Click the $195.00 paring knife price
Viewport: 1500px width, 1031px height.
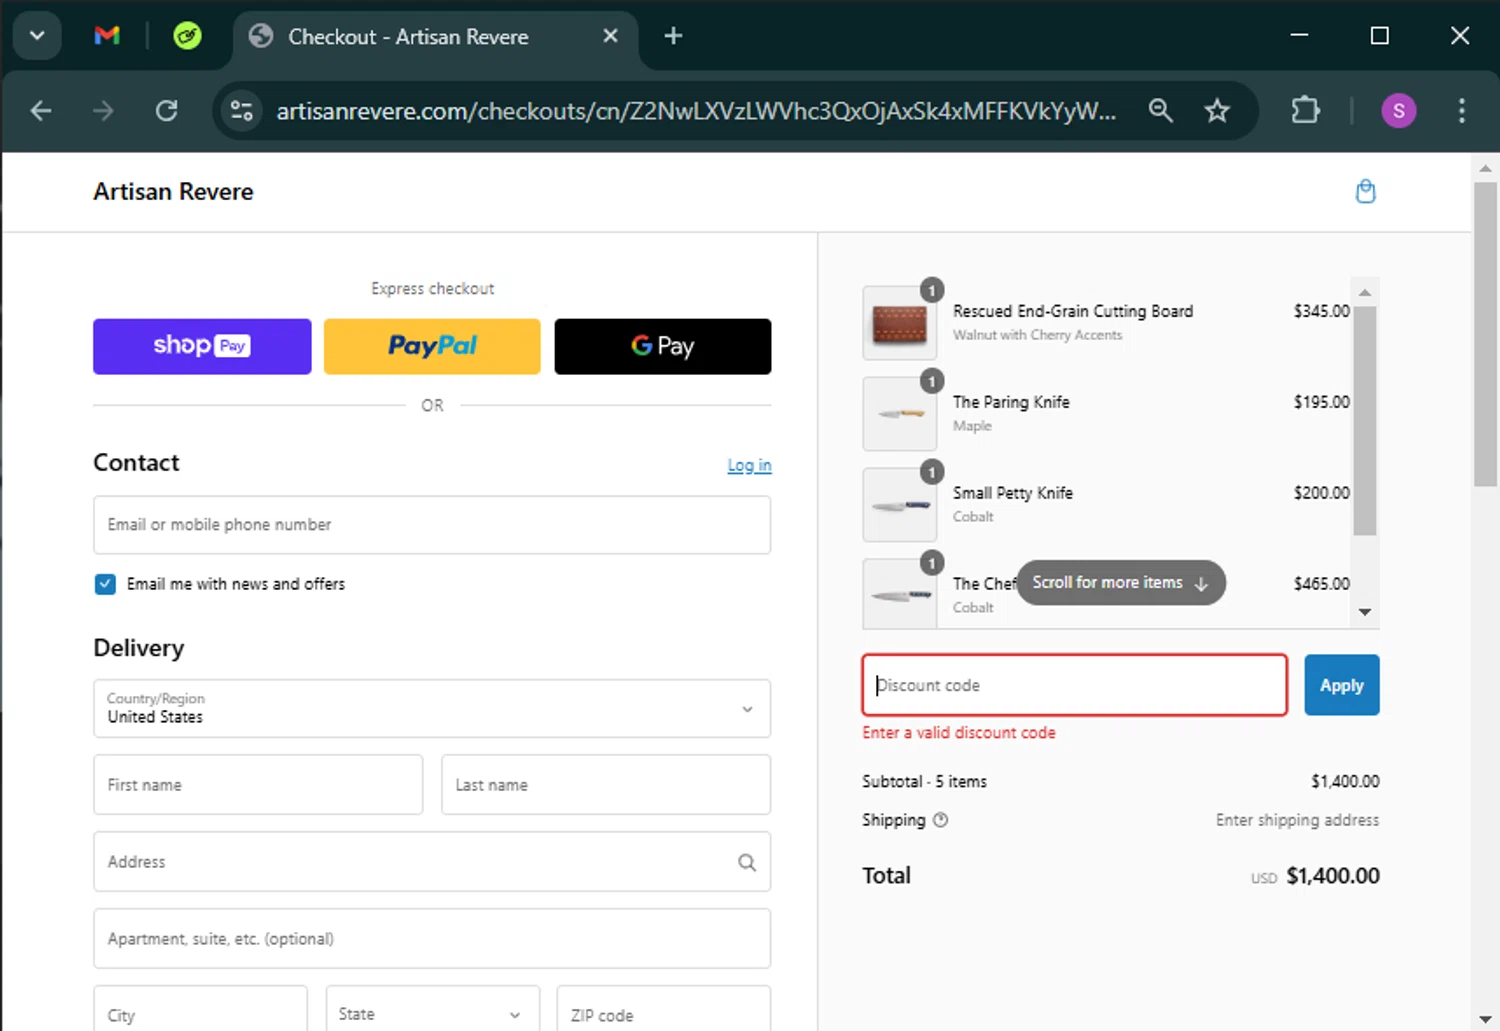point(1321,402)
